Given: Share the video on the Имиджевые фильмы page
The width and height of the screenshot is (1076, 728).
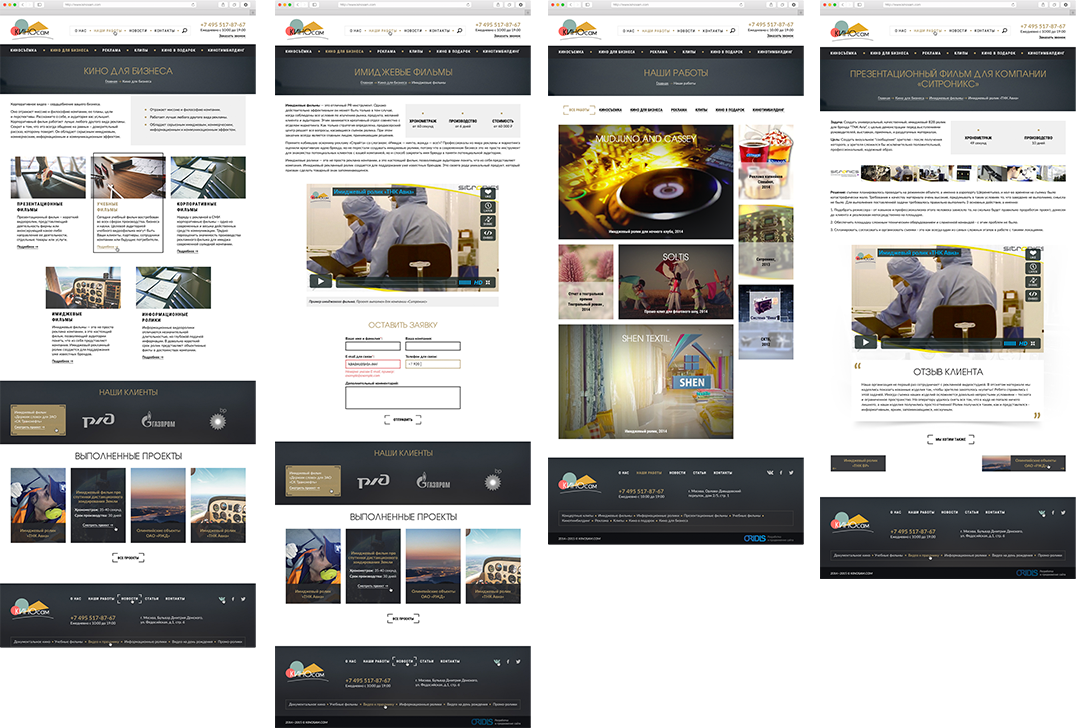Looking at the screenshot, I should (x=488, y=220).
